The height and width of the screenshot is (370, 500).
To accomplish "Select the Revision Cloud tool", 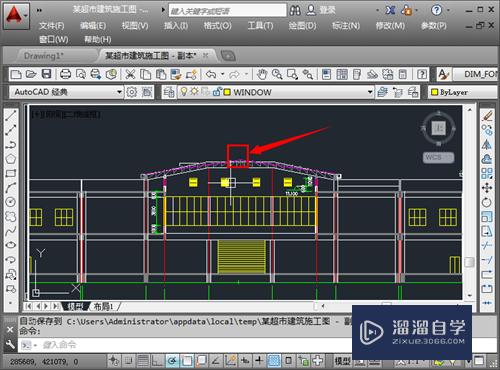I will (11, 217).
